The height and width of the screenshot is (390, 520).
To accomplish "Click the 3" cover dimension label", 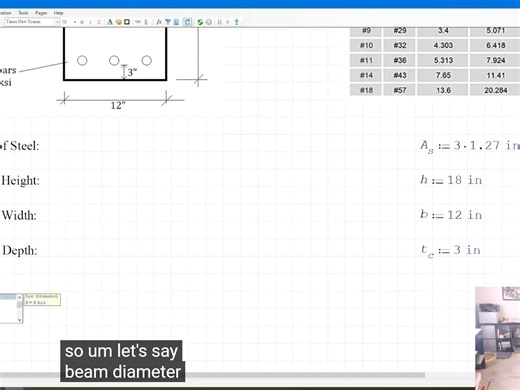I will [132, 72].
